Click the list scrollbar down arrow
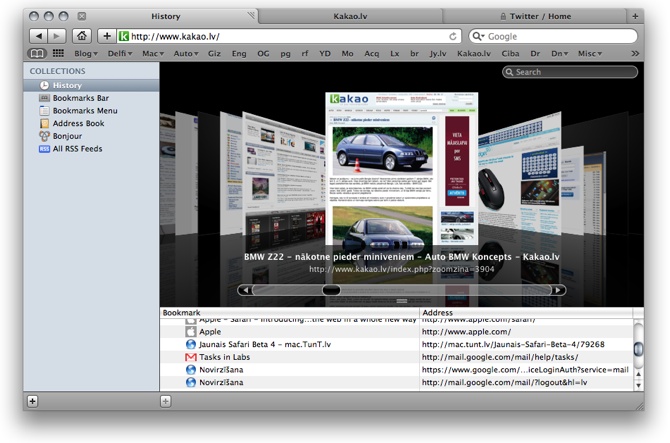This screenshot has width=670, height=443. coord(638,385)
